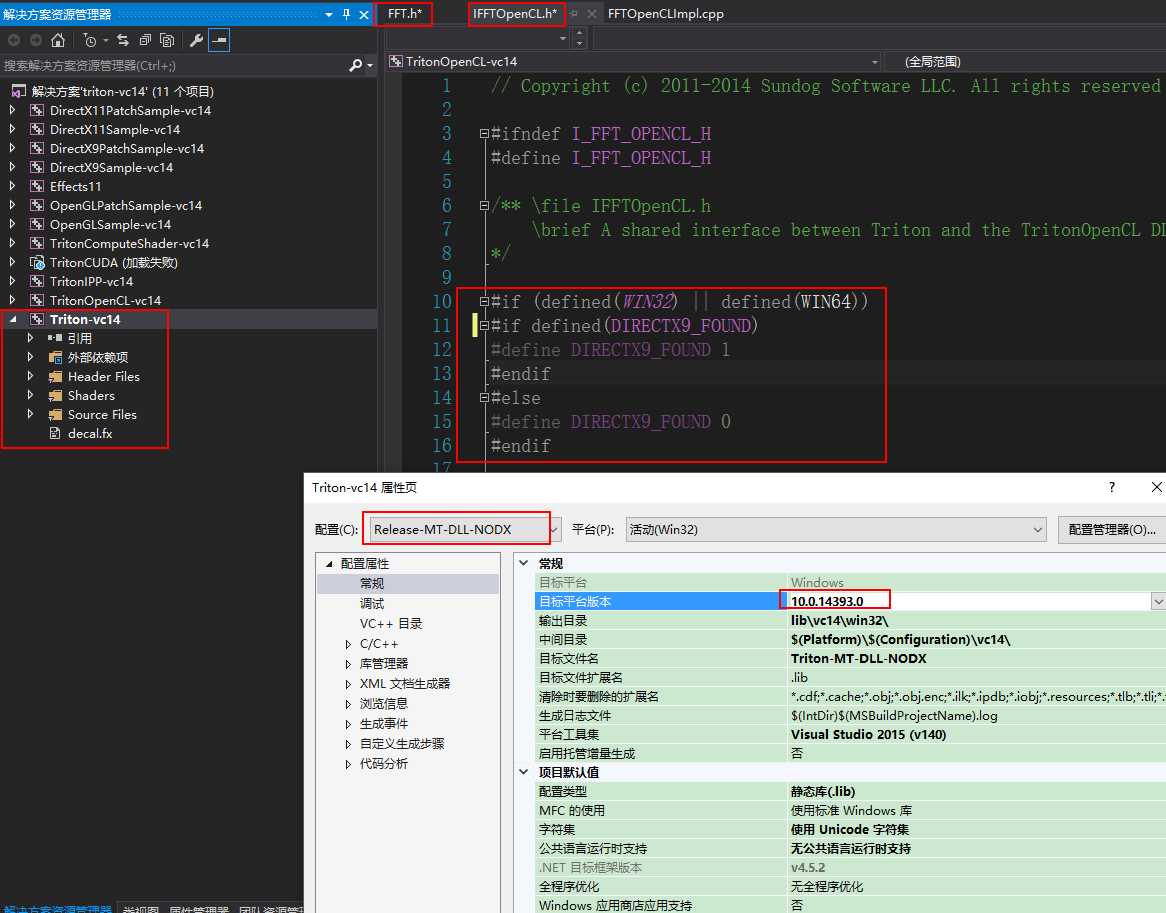This screenshot has height=913, width=1166.
Task: Click the pin icon on IFFTOpenCL.h tab
Action: point(574,13)
